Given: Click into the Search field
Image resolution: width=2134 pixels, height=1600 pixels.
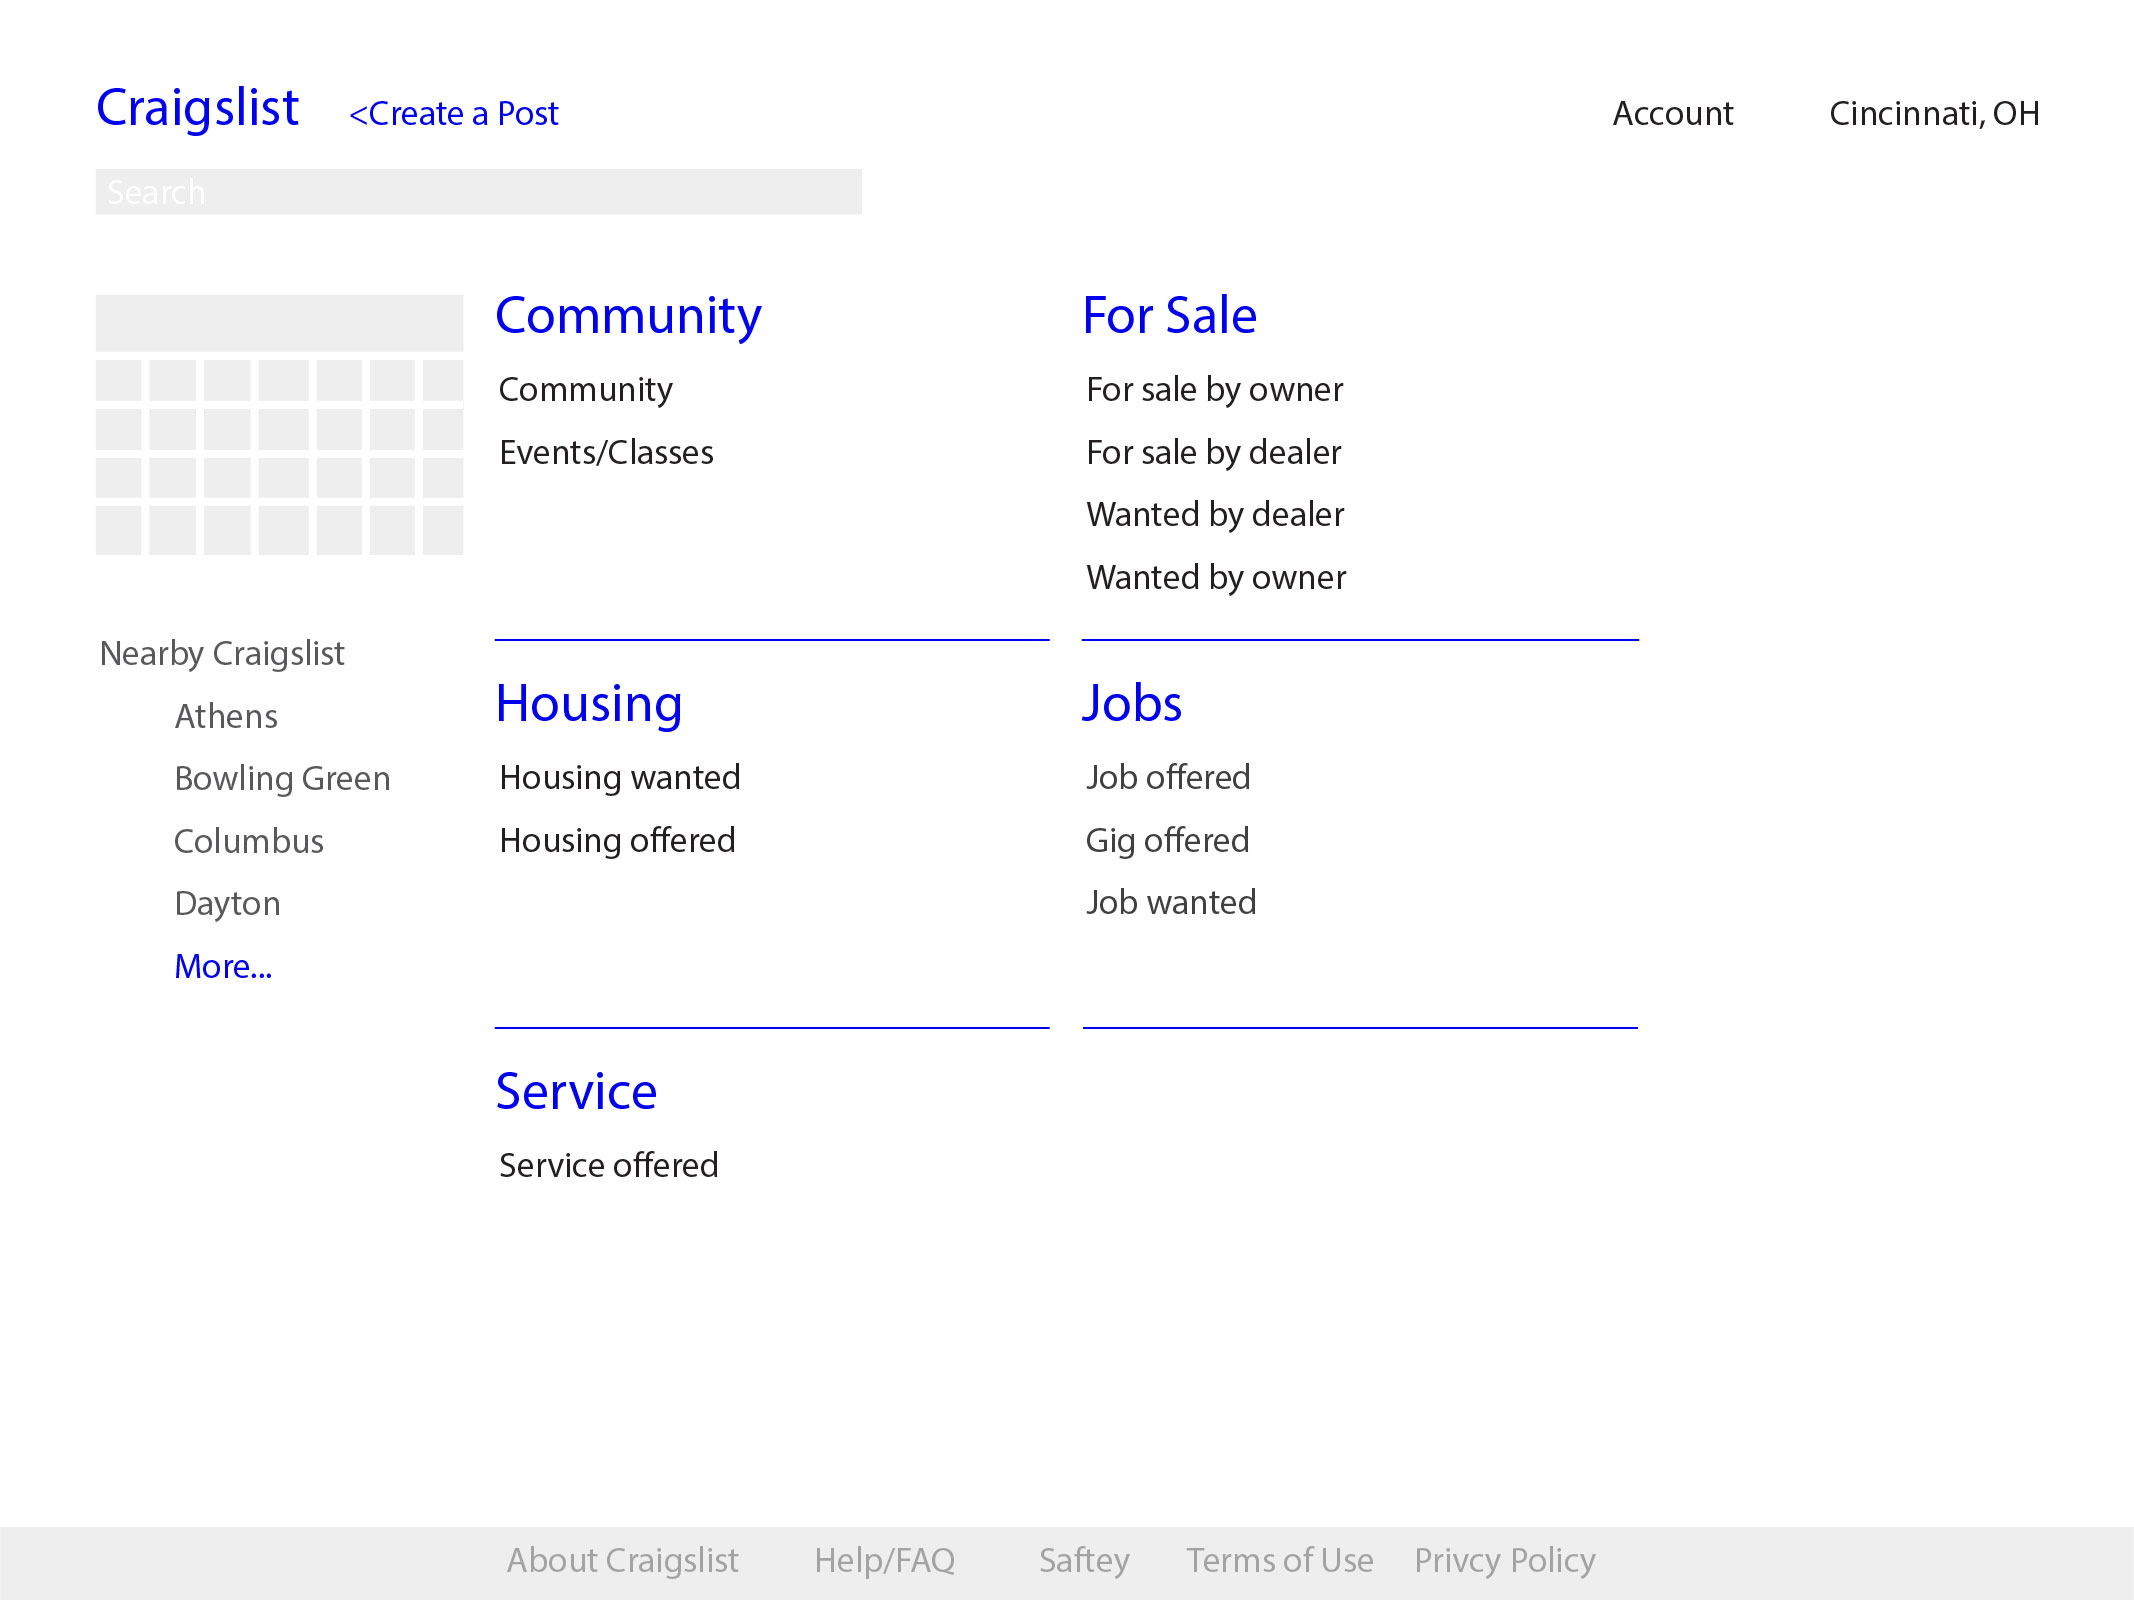Looking at the screenshot, I should pos(478,192).
